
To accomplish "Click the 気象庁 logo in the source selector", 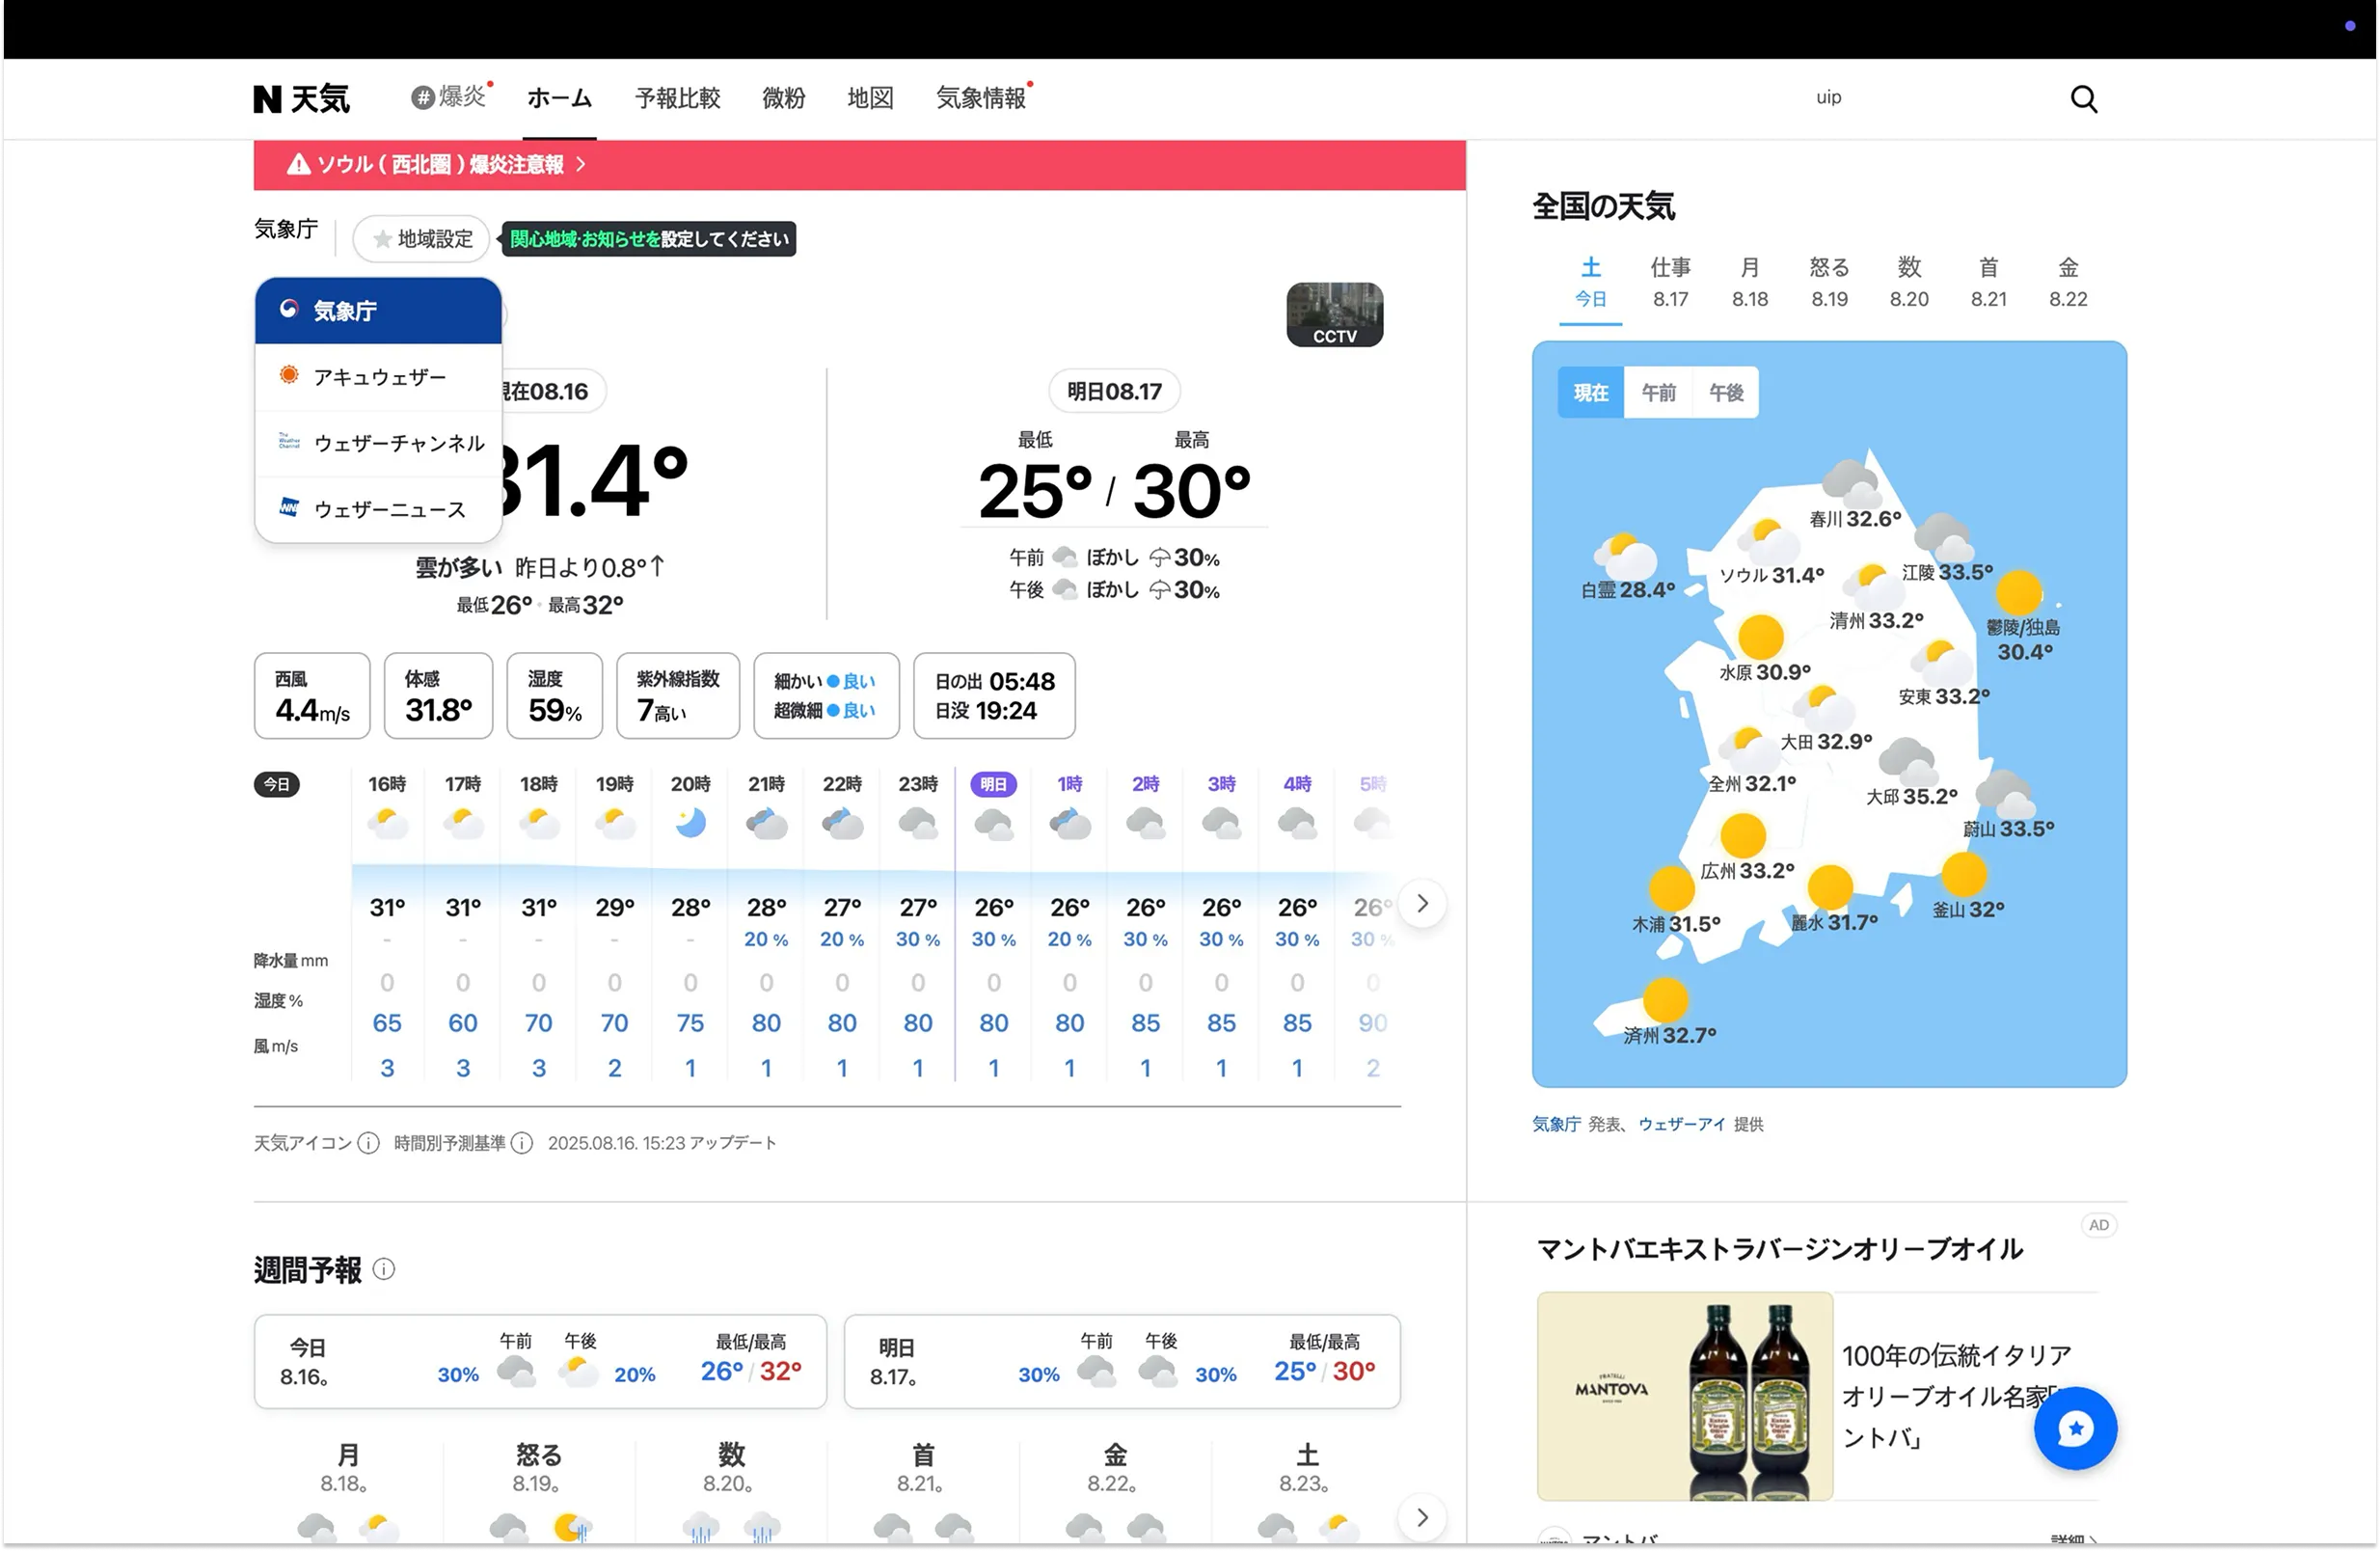I will (x=289, y=310).
